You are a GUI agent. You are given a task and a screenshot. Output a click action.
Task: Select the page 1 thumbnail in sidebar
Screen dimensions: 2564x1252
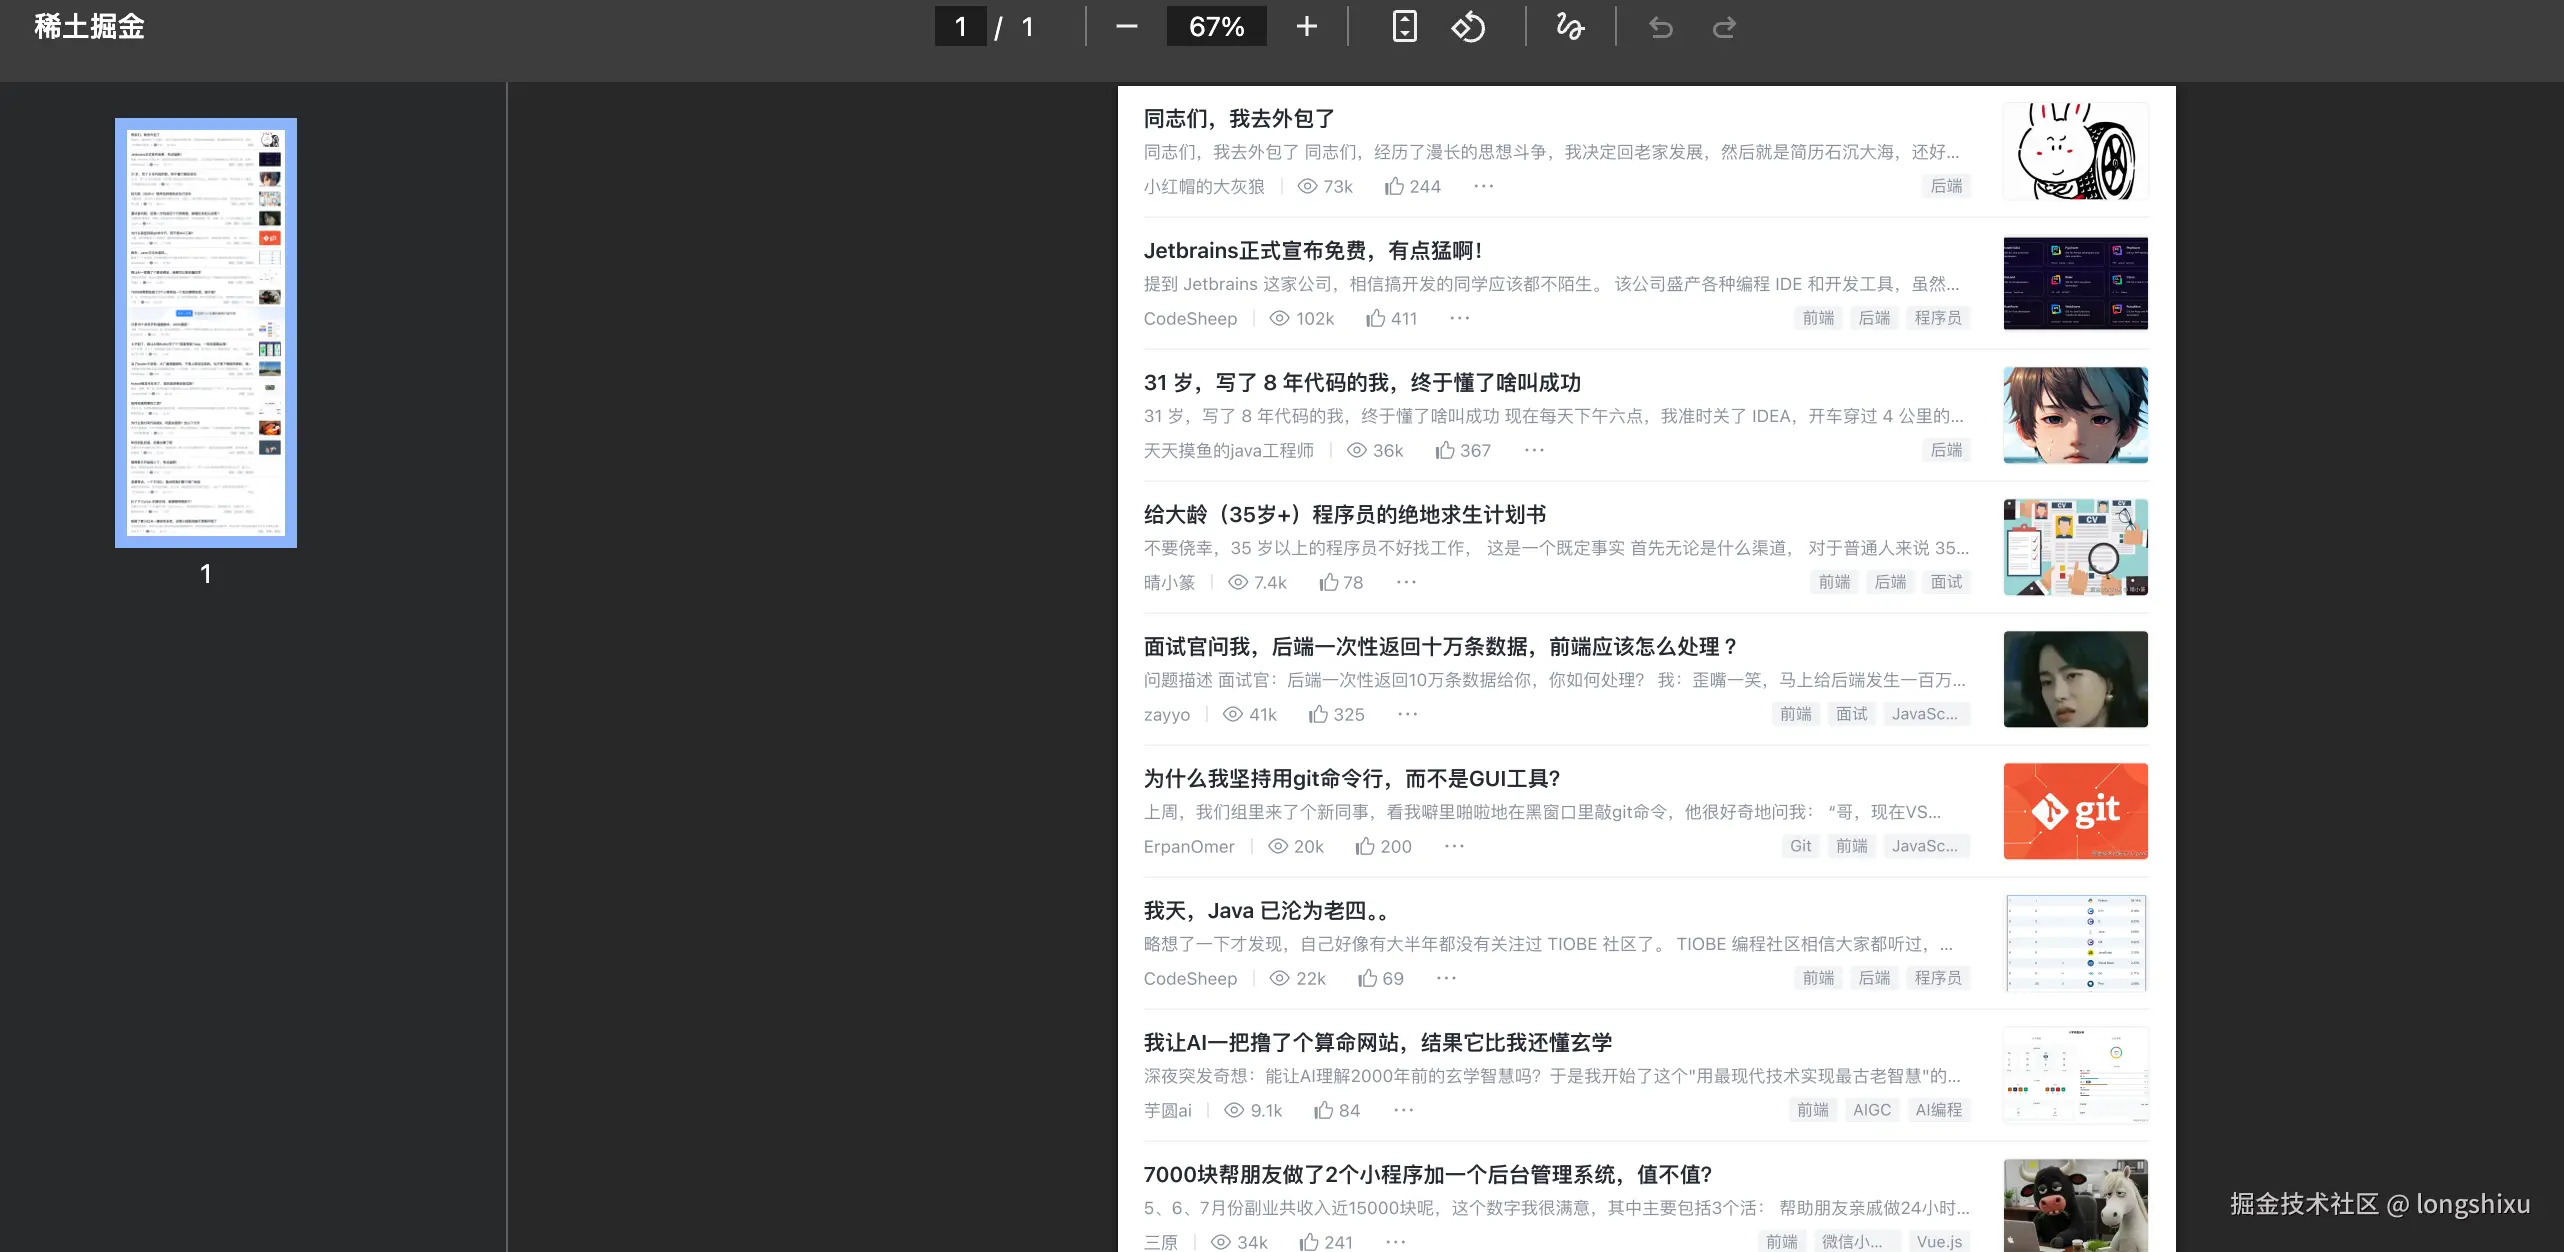coord(206,333)
